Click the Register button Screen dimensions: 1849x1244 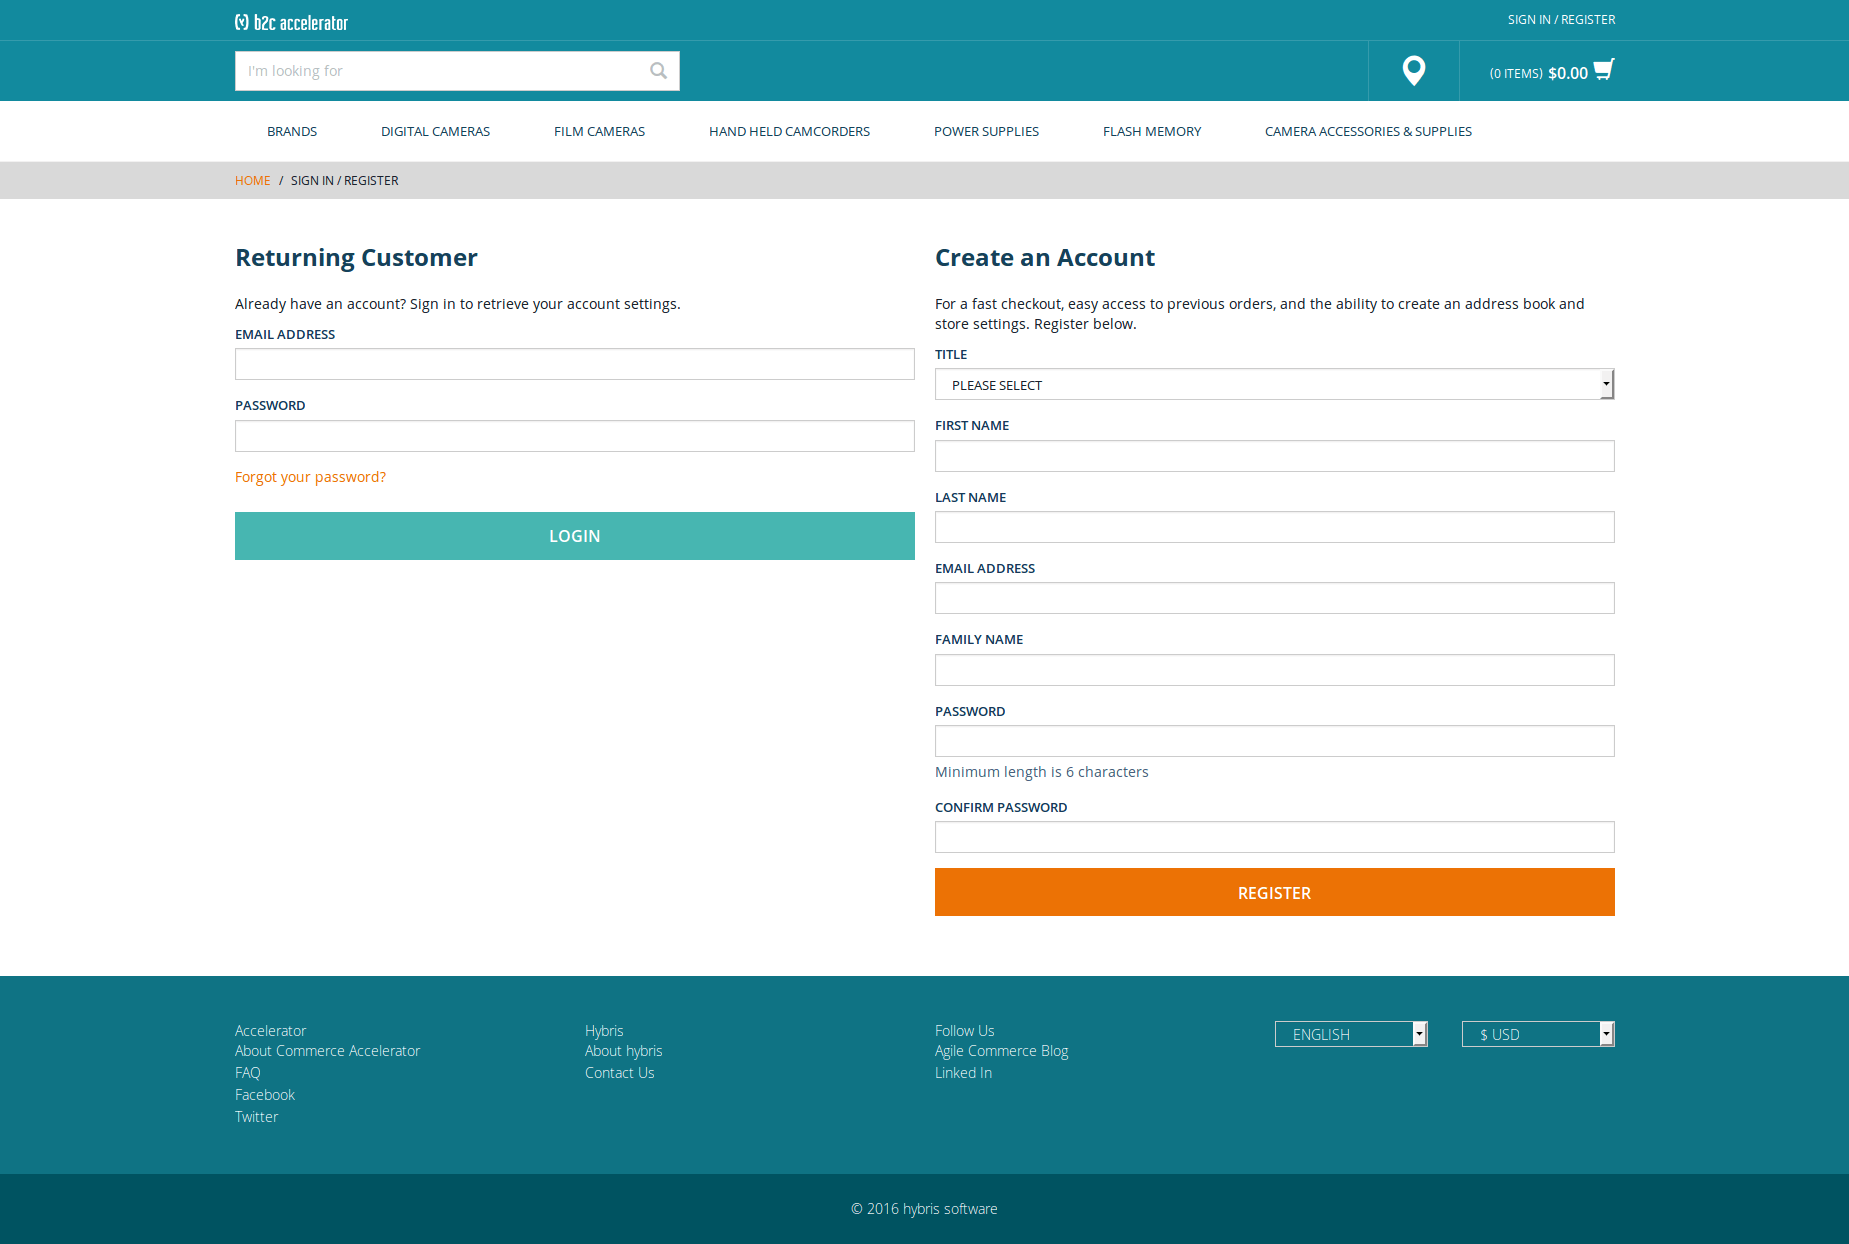coord(1274,892)
